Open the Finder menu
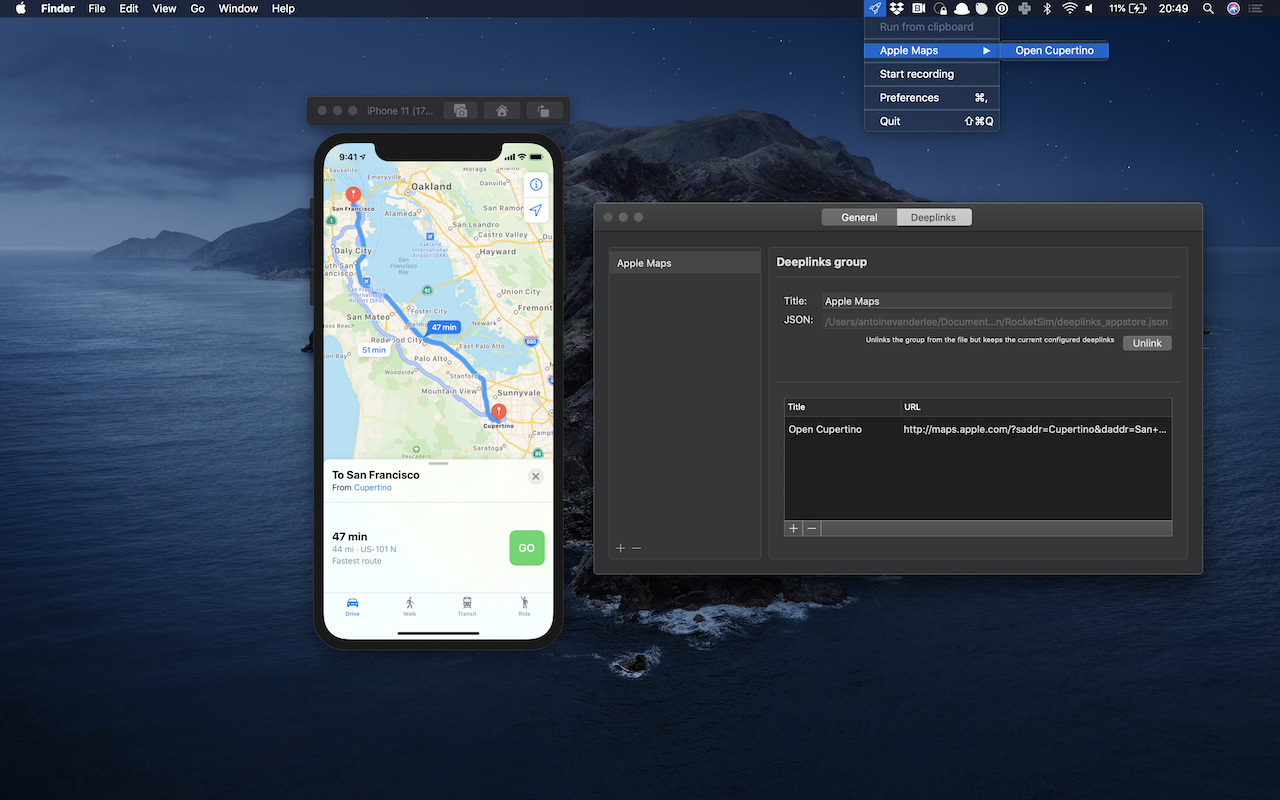 pos(58,8)
